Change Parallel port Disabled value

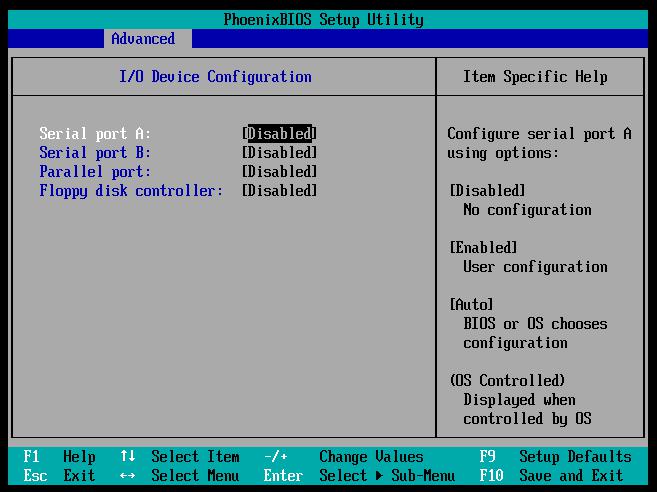(279, 172)
